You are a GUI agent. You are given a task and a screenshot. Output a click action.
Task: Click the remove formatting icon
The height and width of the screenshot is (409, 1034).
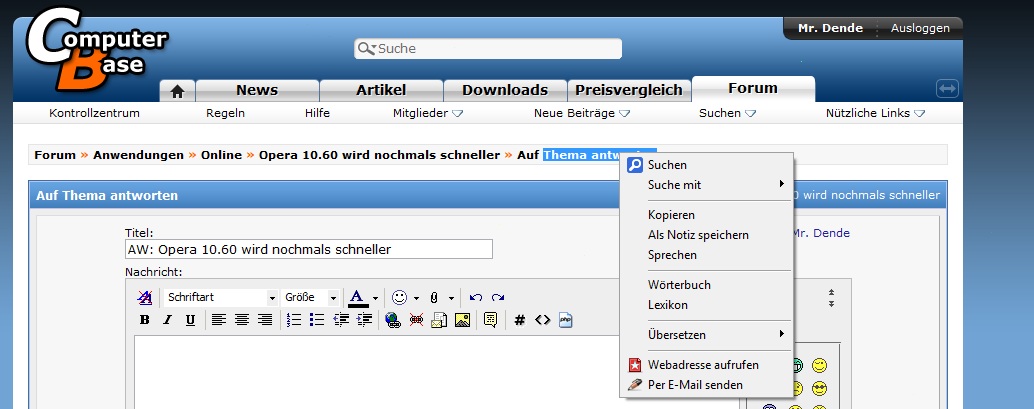coord(144,298)
